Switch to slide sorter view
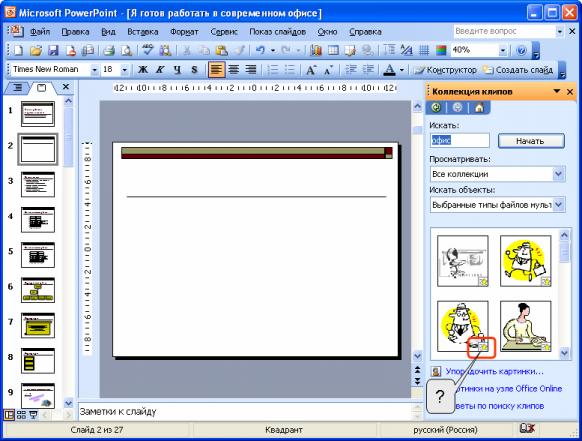Screen dimensions: 582x441 point(21,415)
